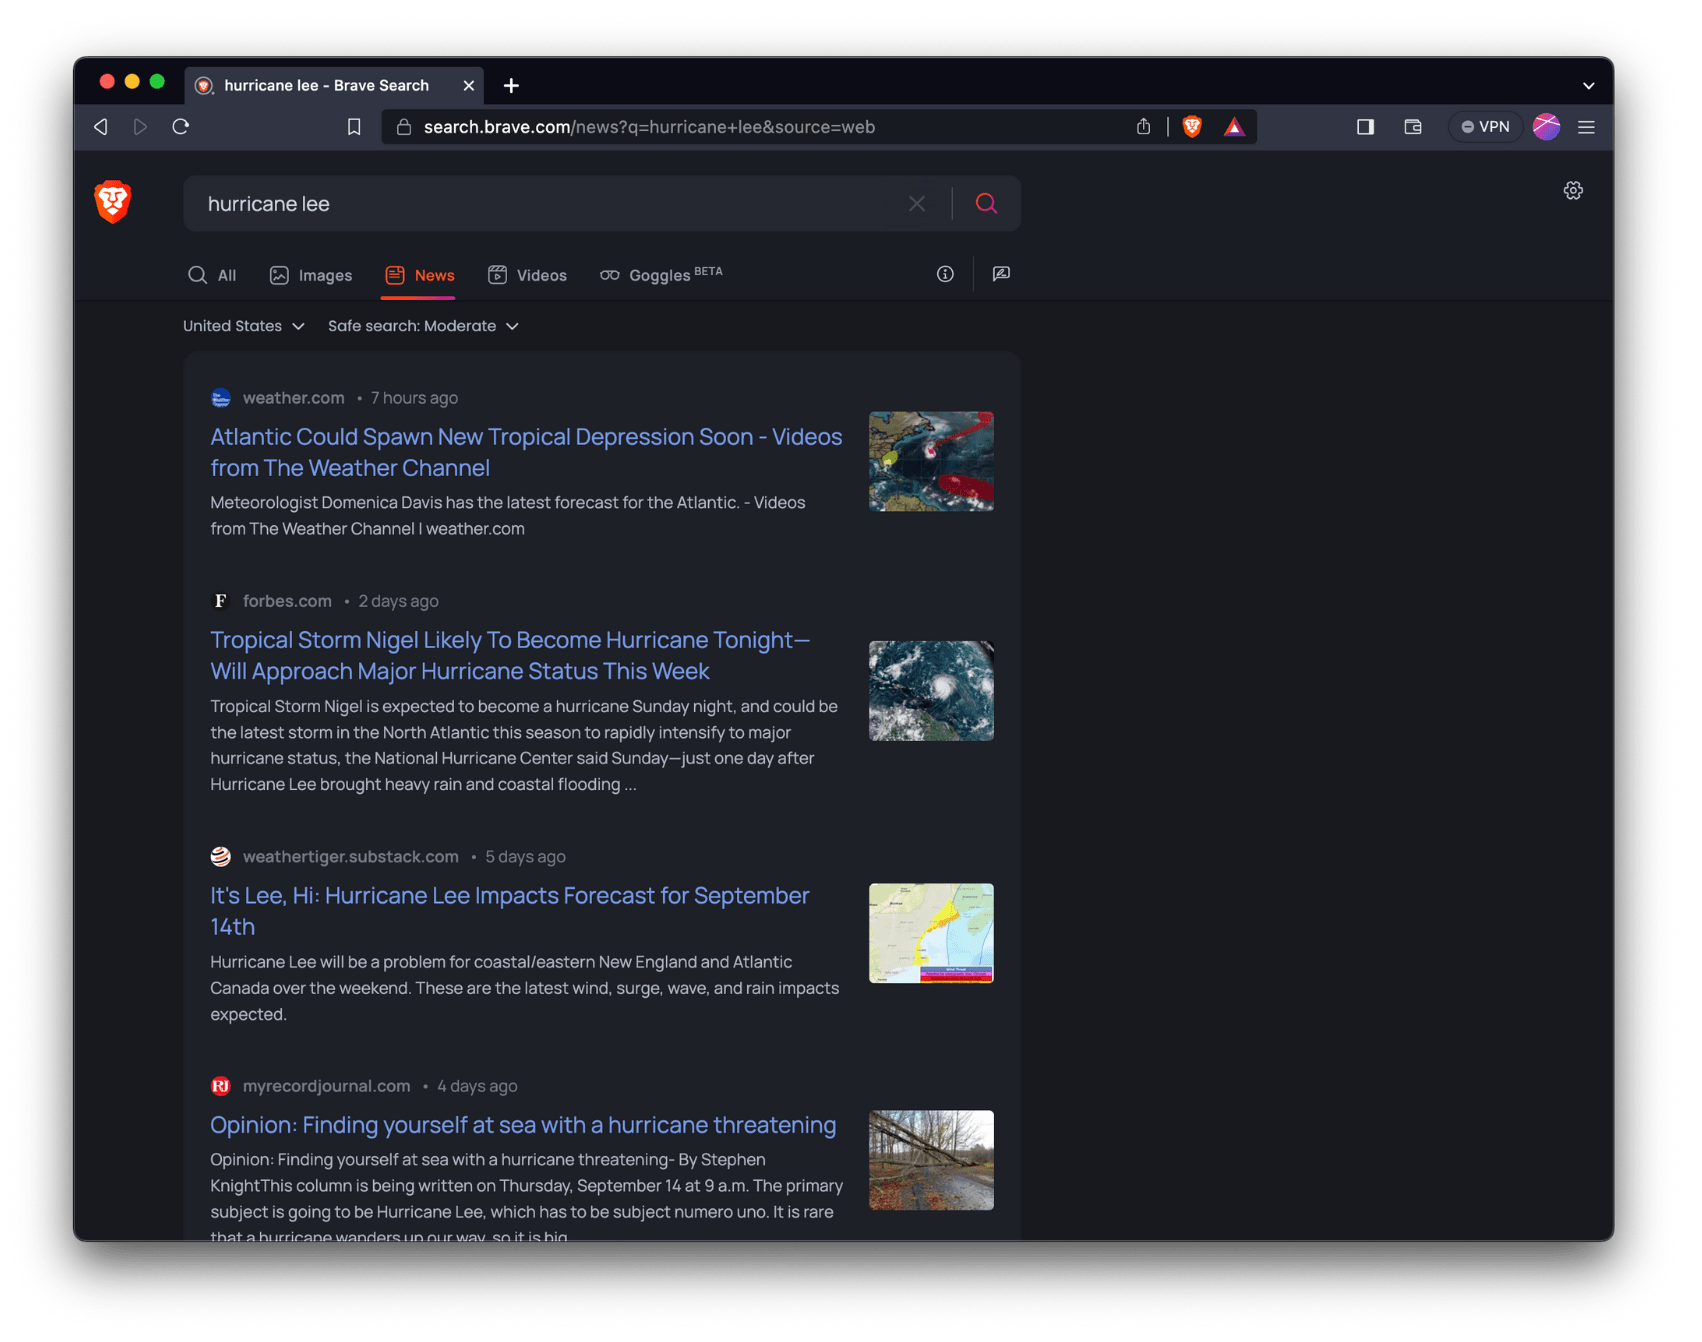This screenshot has width=1702, height=1342.
Task: Click the forbes.com source name
Action: coord(287,601)
